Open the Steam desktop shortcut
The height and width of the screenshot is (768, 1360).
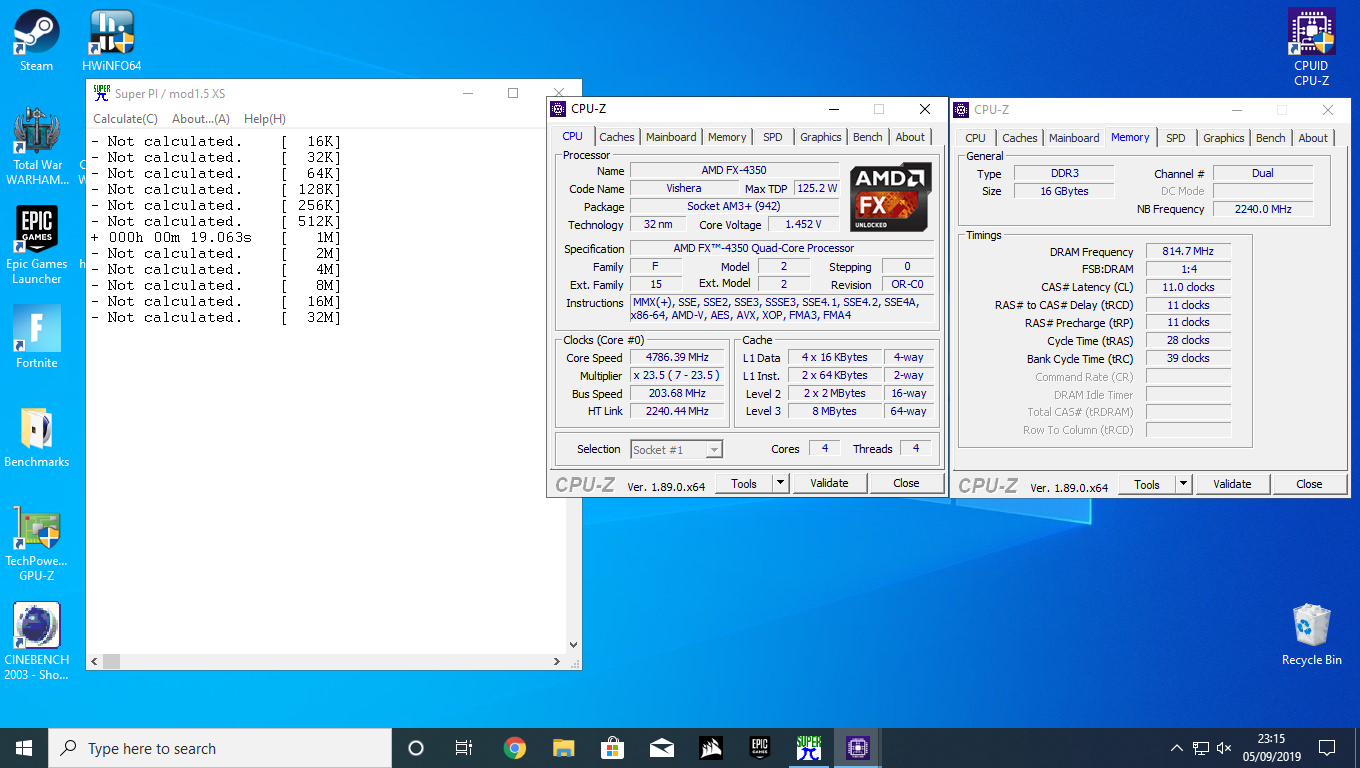tap(37, 40)
